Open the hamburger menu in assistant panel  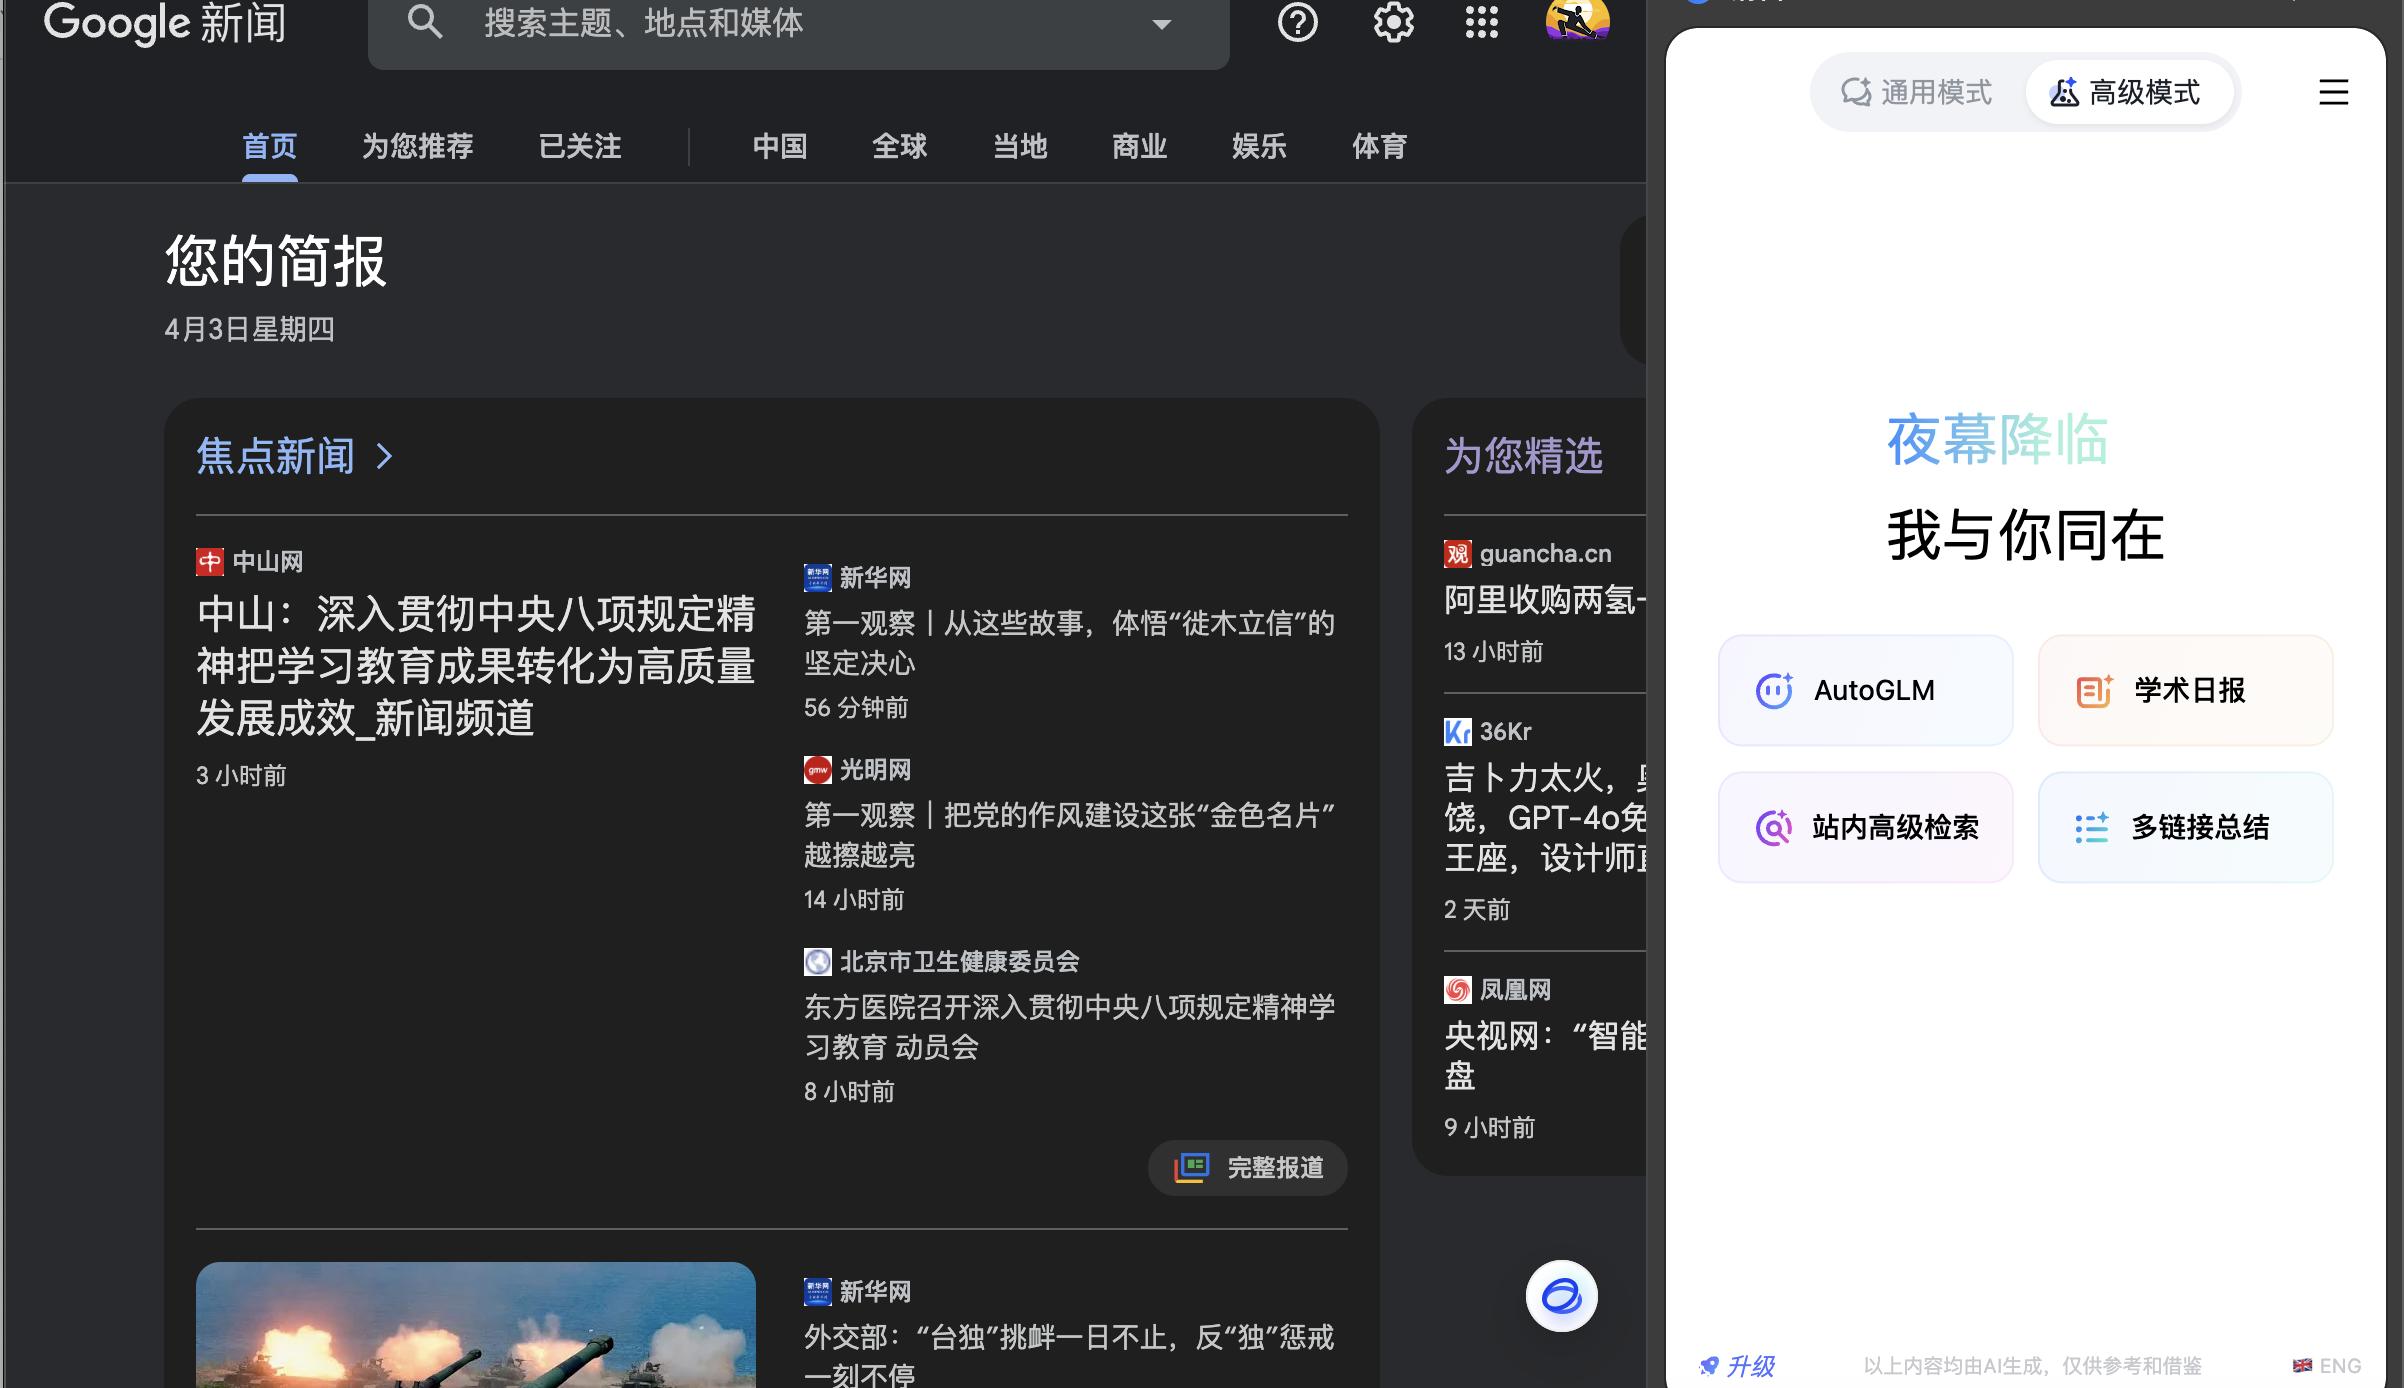[x=2333, y=93]
